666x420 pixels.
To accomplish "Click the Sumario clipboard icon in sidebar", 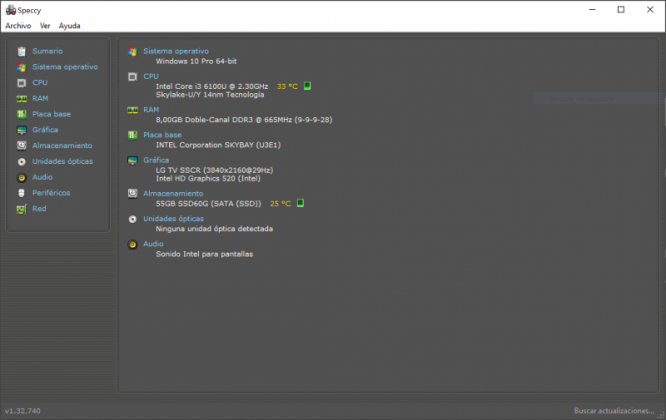I will point(22,51).
